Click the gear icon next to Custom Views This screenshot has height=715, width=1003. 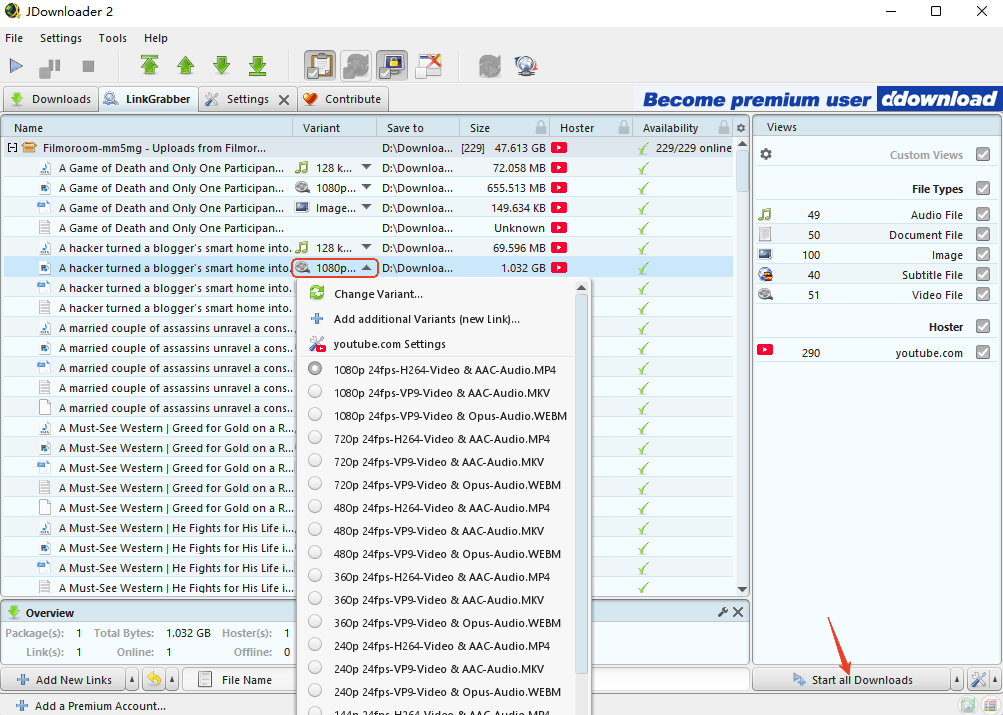766,155
